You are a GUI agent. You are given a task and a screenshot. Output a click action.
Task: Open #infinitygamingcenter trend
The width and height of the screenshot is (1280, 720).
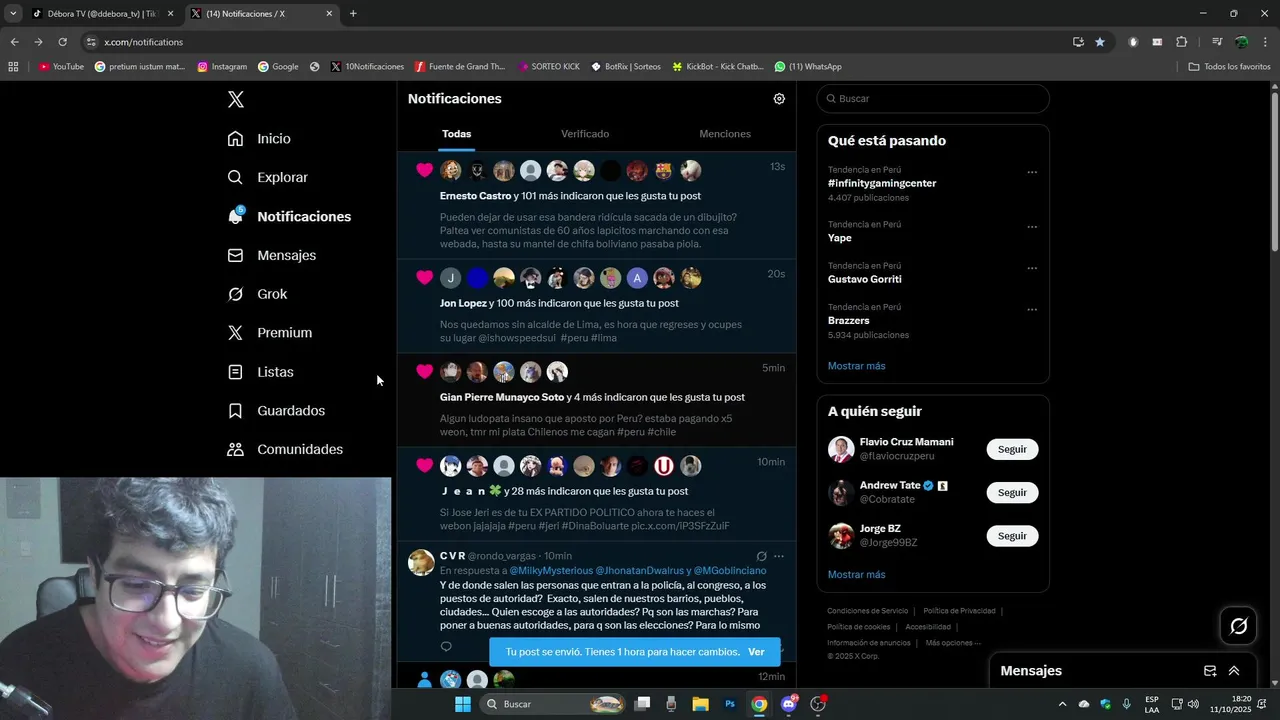tap(882, 183)
